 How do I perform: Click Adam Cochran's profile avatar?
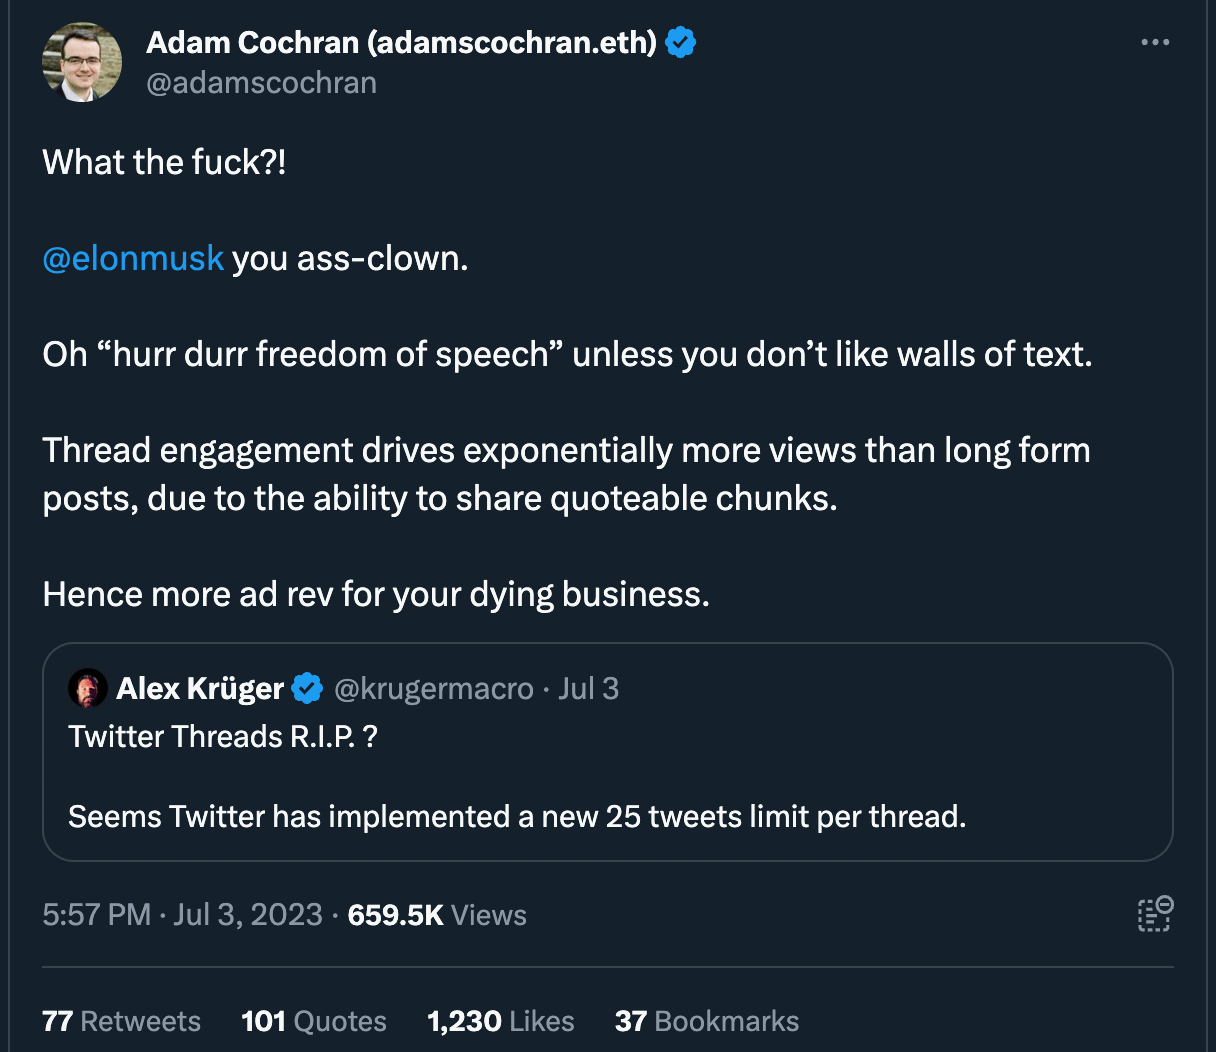82,63
